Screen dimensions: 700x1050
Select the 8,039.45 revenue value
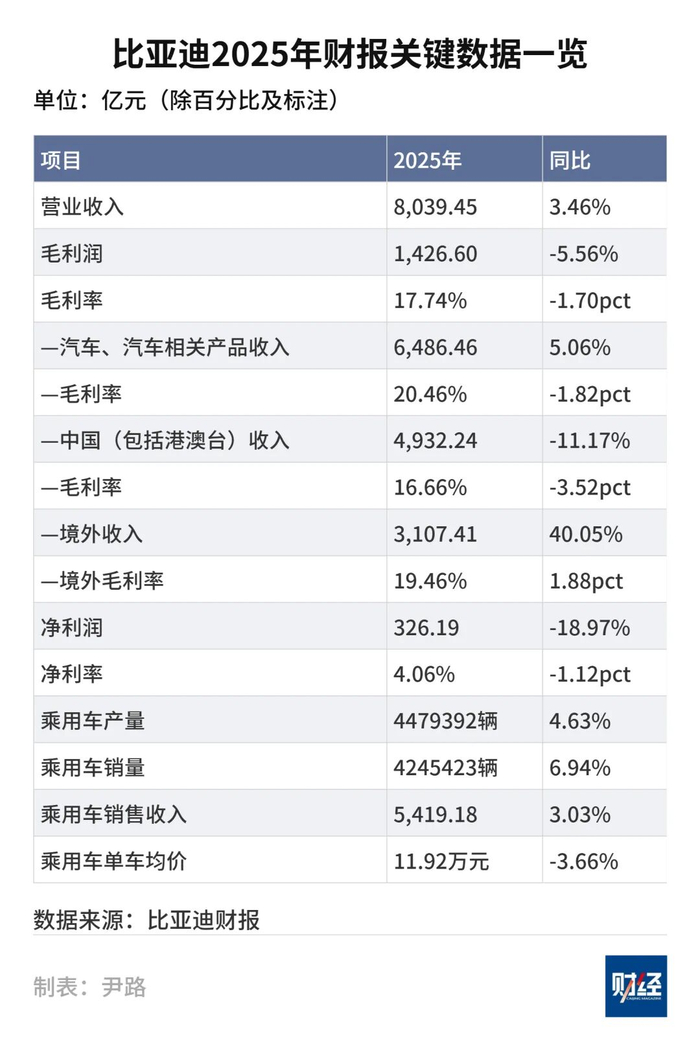pos(435,207)
